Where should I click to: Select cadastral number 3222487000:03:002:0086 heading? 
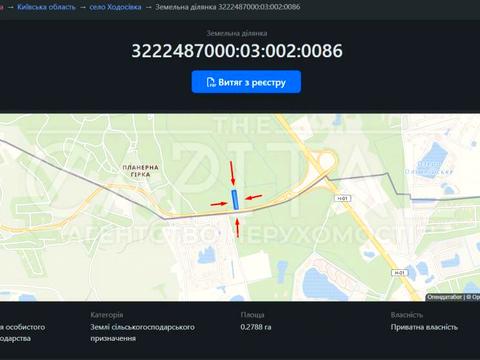[x=237, y=51]
